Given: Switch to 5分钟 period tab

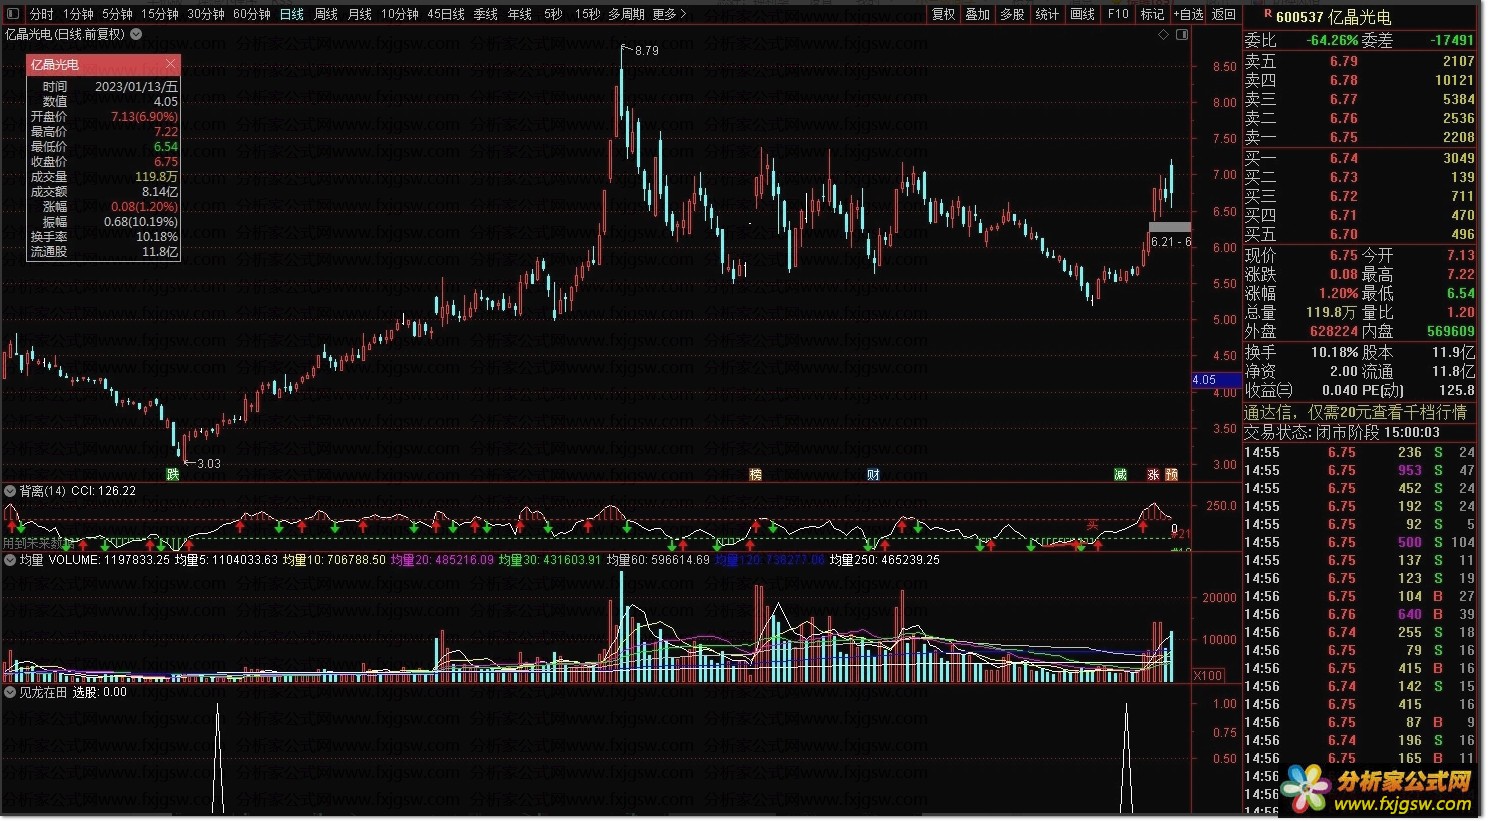Looking at the screenshot, I should pyautogui.click(x=117, y=14).
